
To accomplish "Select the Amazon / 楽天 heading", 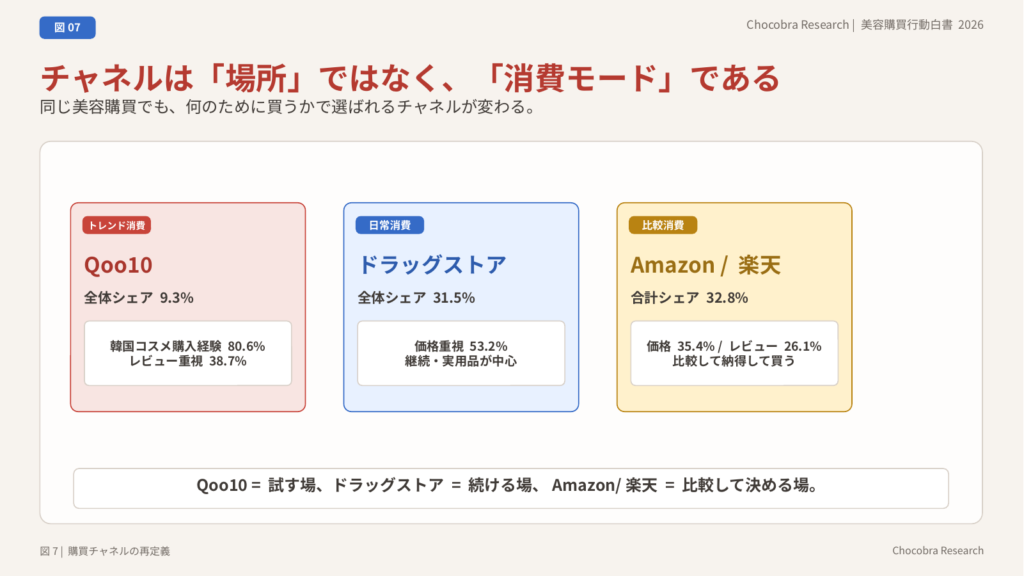I will [705, 265].
